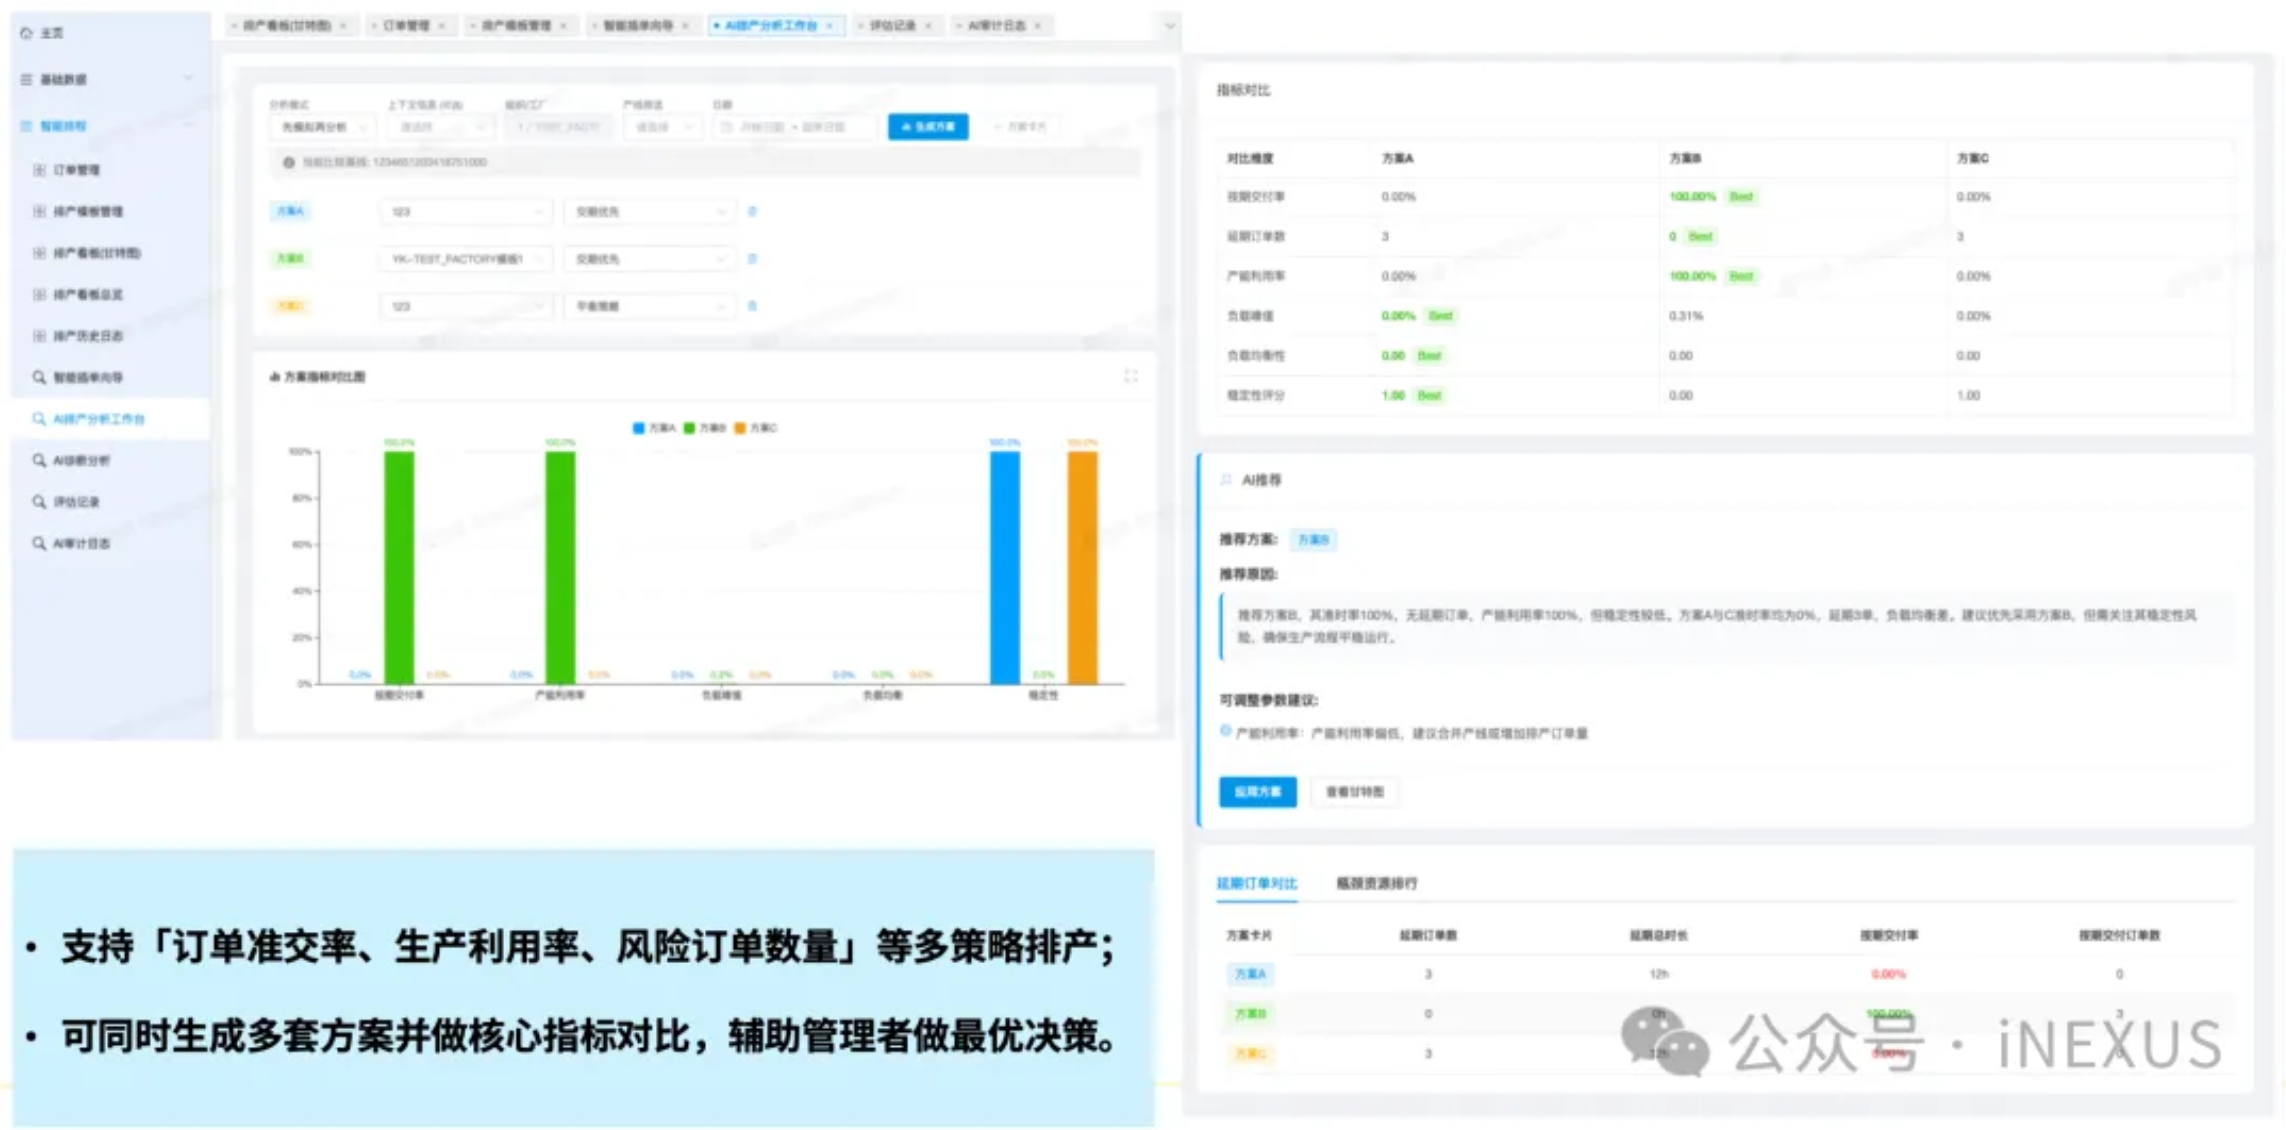Switch to 智能插单向导 top tab
Screen dimensions: 2286x1130
pos(638,25)
